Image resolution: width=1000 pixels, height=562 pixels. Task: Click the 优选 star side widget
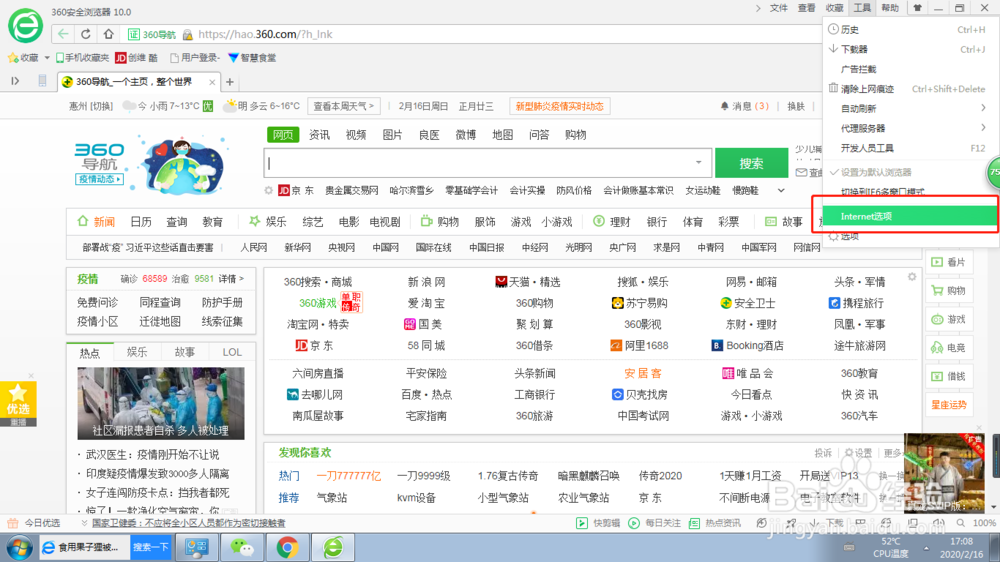tap(18, 400)
